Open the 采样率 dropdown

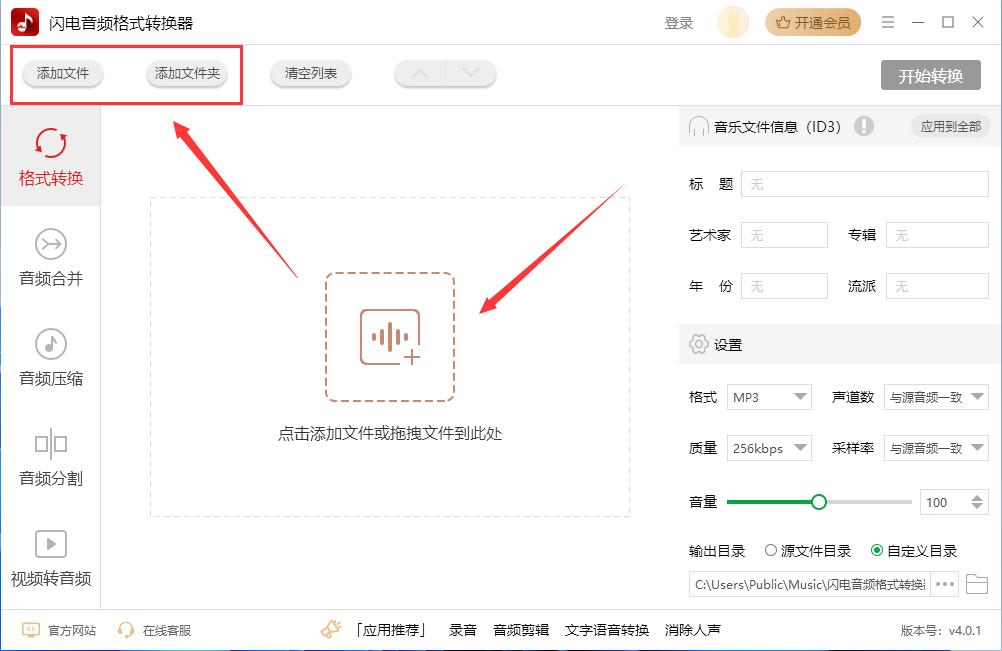point(936,447)
